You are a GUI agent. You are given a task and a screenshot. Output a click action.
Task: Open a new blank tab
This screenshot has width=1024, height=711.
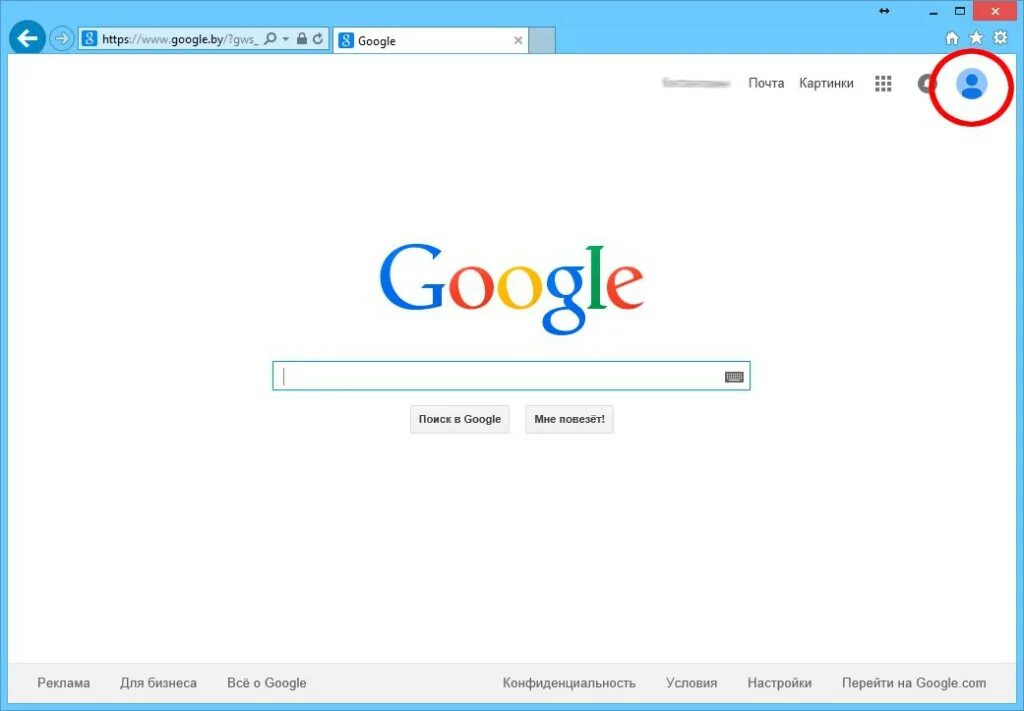542,40
